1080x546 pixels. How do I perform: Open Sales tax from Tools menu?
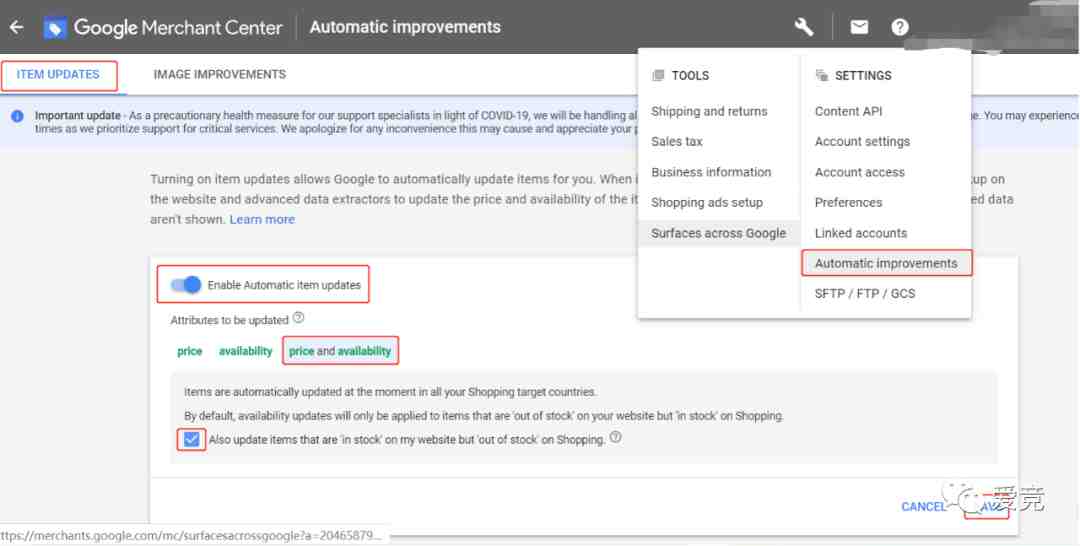677,142
